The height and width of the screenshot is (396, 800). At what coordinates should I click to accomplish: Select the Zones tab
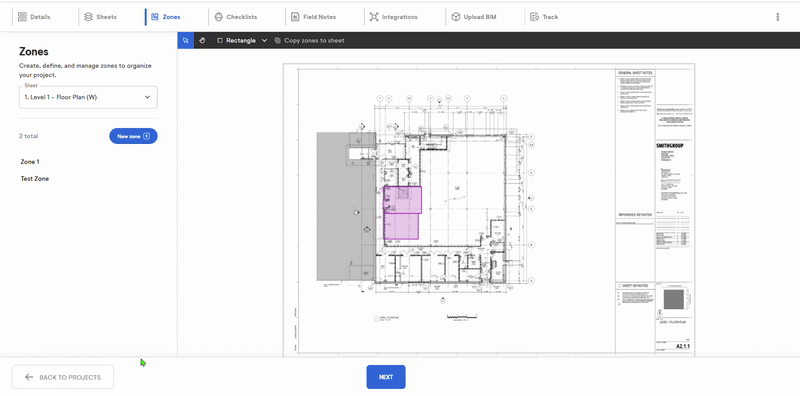pos(166,17)
